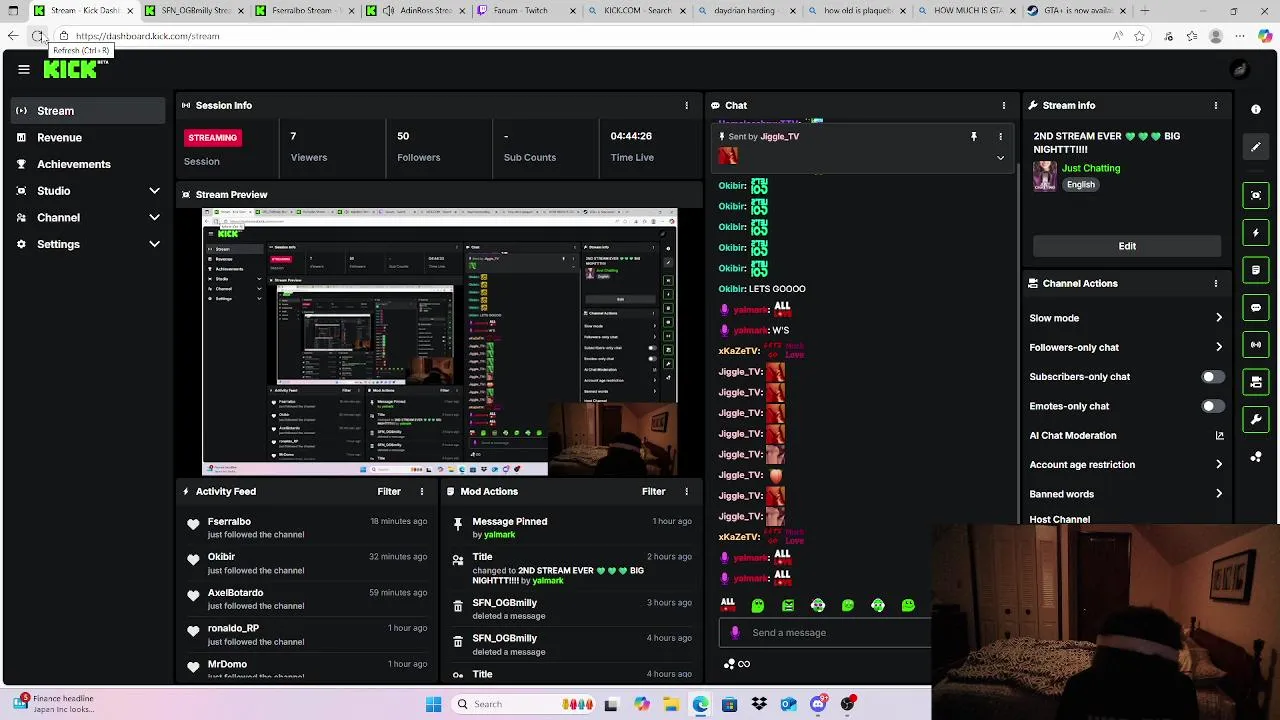Open Account age restriction options arrow
The width and height of the screenshot is (1280, 720).
click(x=1219, y=465)
